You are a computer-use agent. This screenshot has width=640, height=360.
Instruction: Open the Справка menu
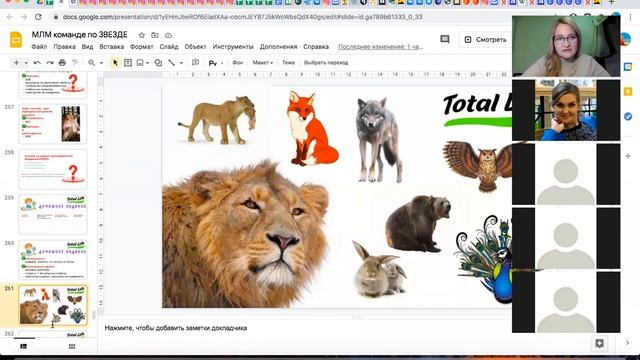click(316, 47)
